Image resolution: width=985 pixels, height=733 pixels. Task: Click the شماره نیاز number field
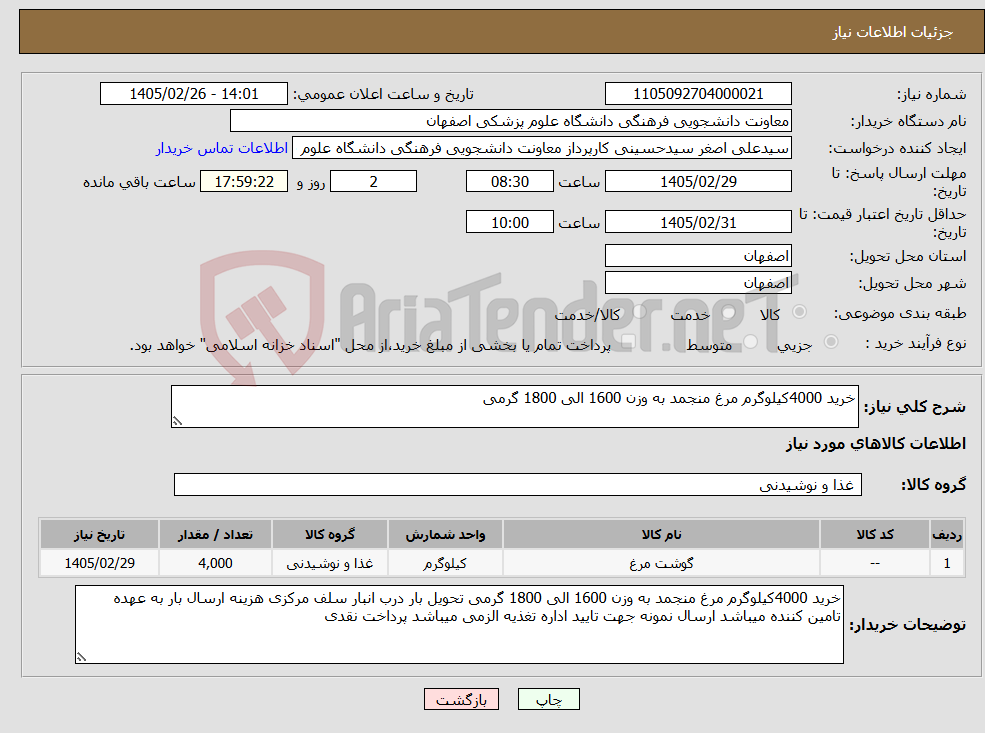pyautogui.click(x=698, y=94)
